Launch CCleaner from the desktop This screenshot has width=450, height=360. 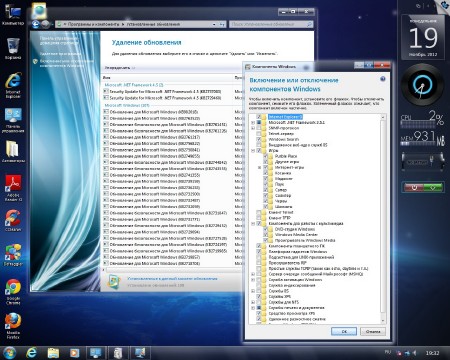click(13, 220)
